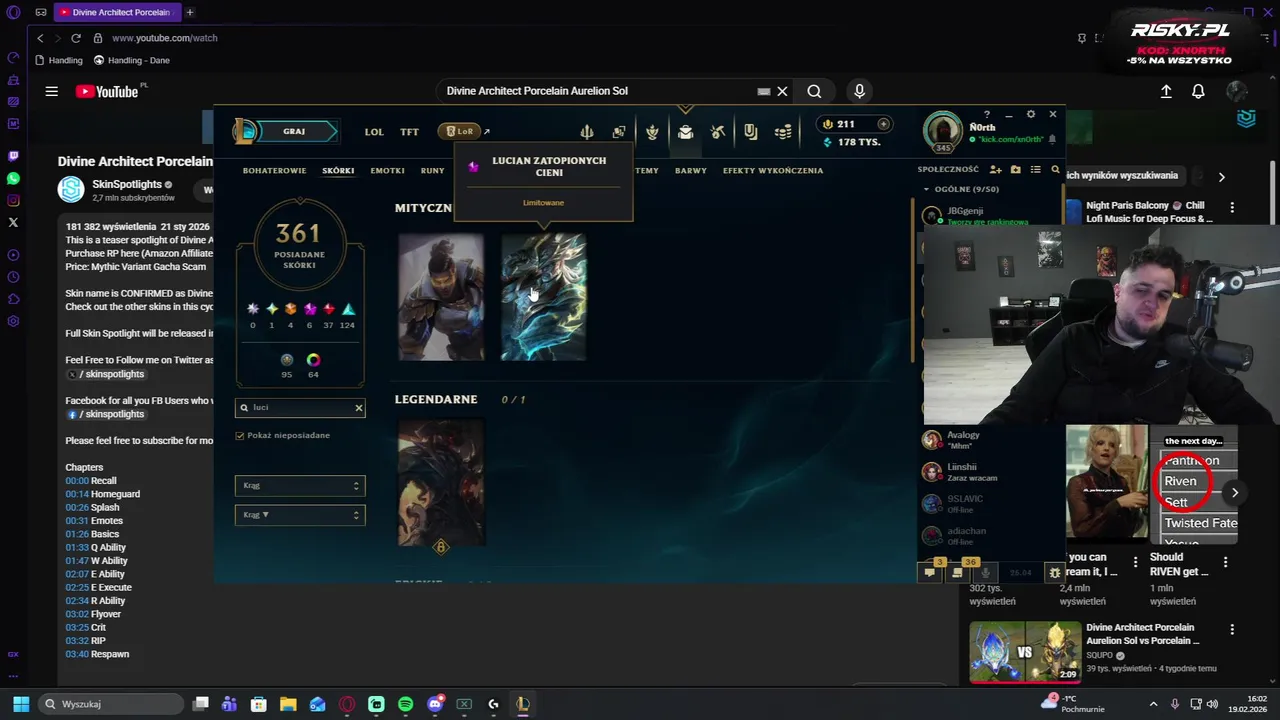Clear the YouTube search query with X
The width and height of the screenshot is (1280, 720).
click(x=782, y=91)
